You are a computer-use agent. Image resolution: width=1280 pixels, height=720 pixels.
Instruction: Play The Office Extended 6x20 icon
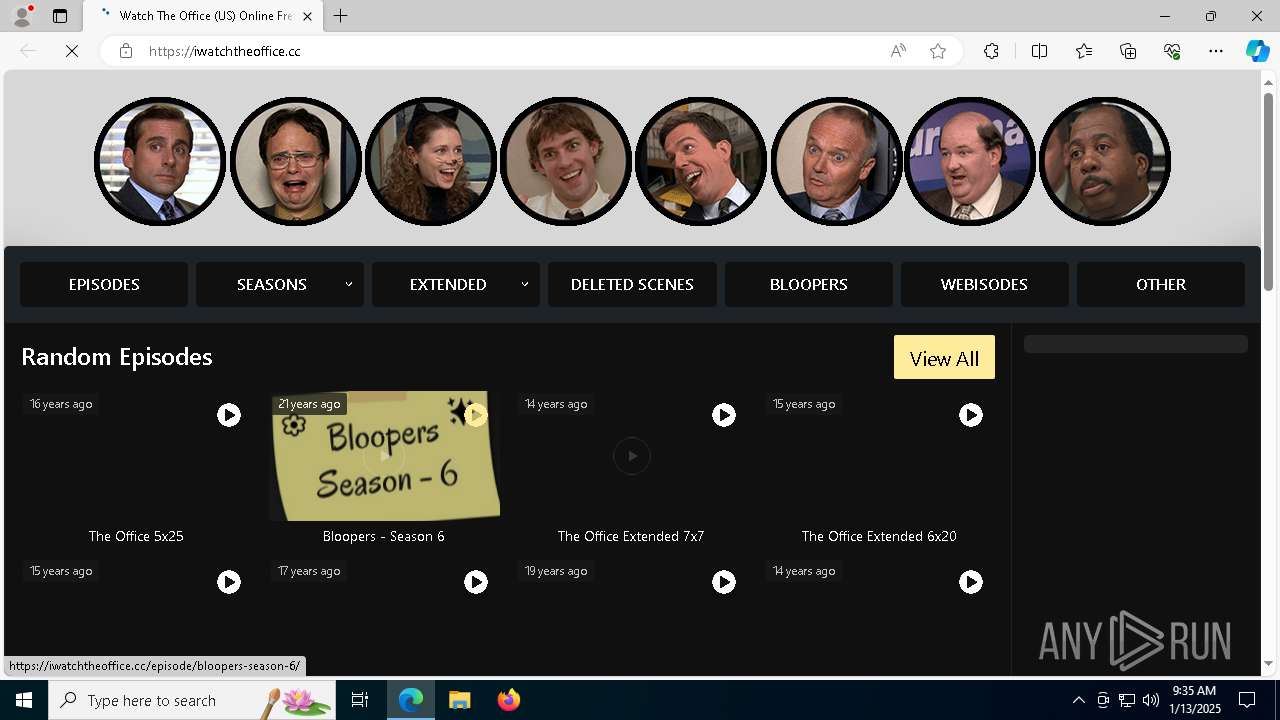click(x=971, y=415)
